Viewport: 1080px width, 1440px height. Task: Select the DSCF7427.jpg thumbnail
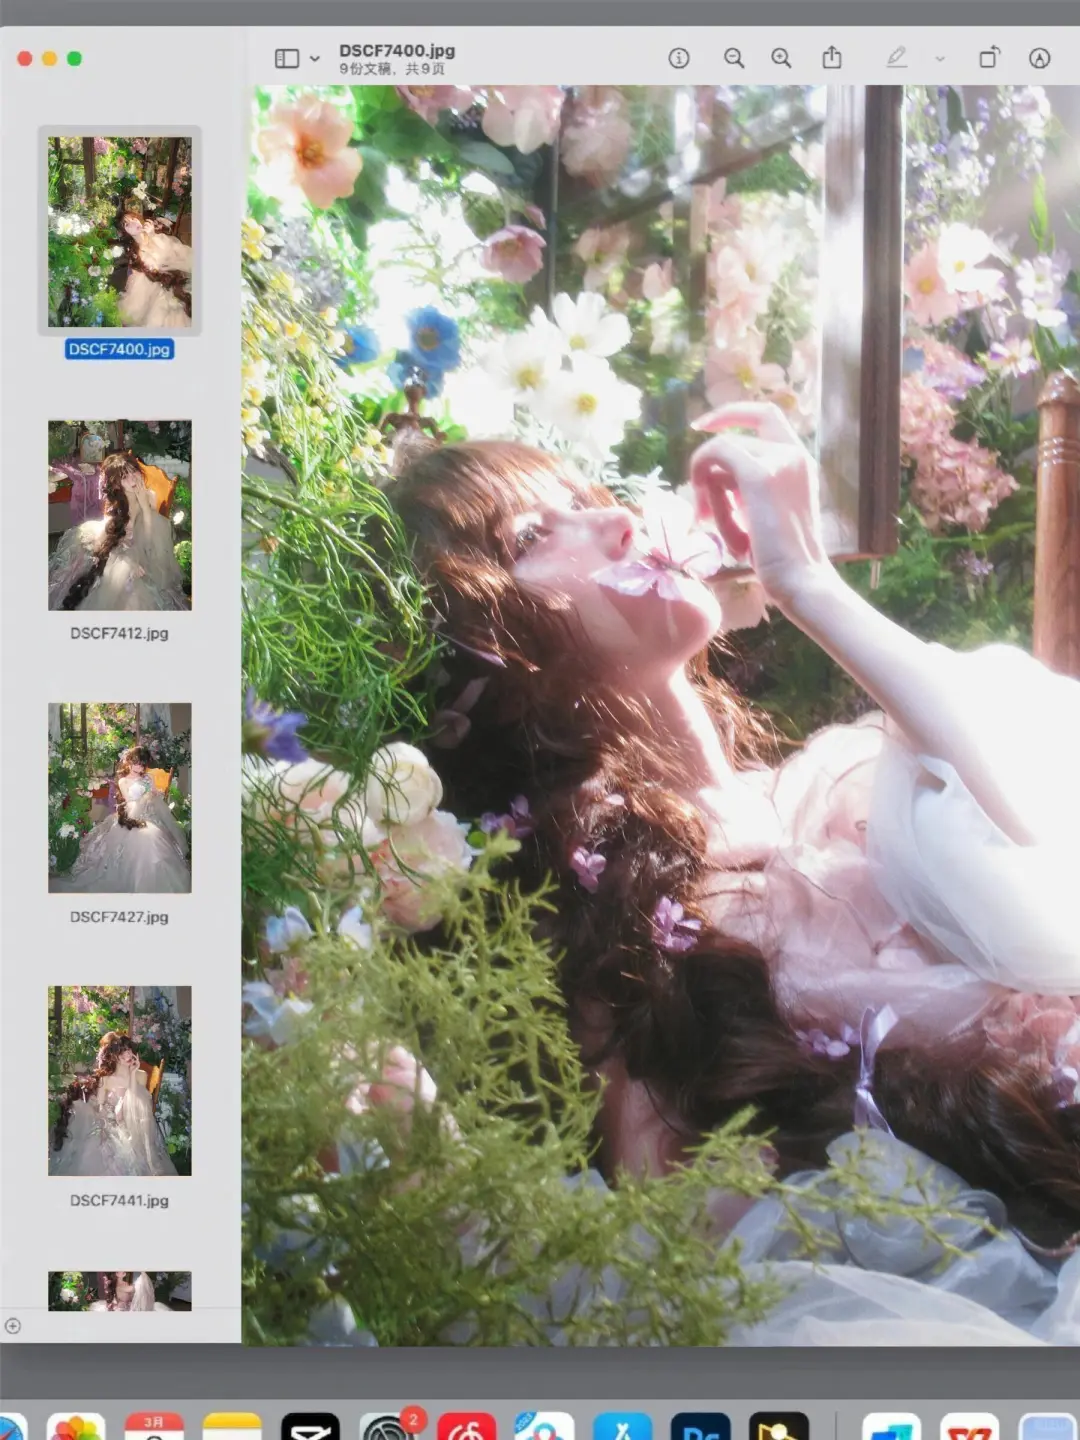pyautogui.click(x=120, y=798)
